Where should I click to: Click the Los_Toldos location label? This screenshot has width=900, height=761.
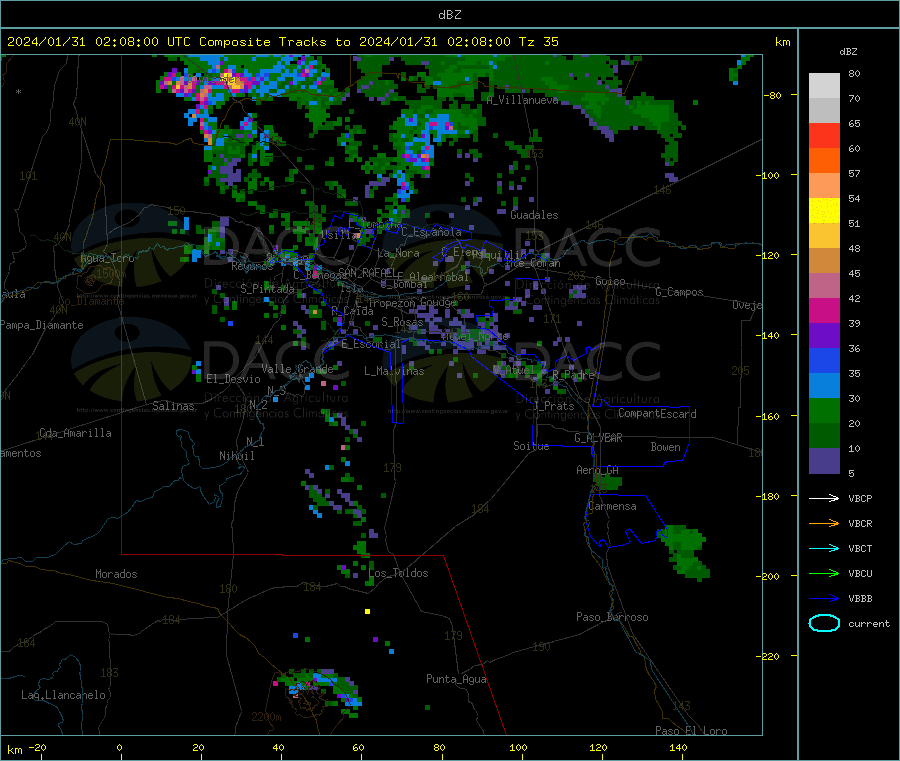click(398, 573)
